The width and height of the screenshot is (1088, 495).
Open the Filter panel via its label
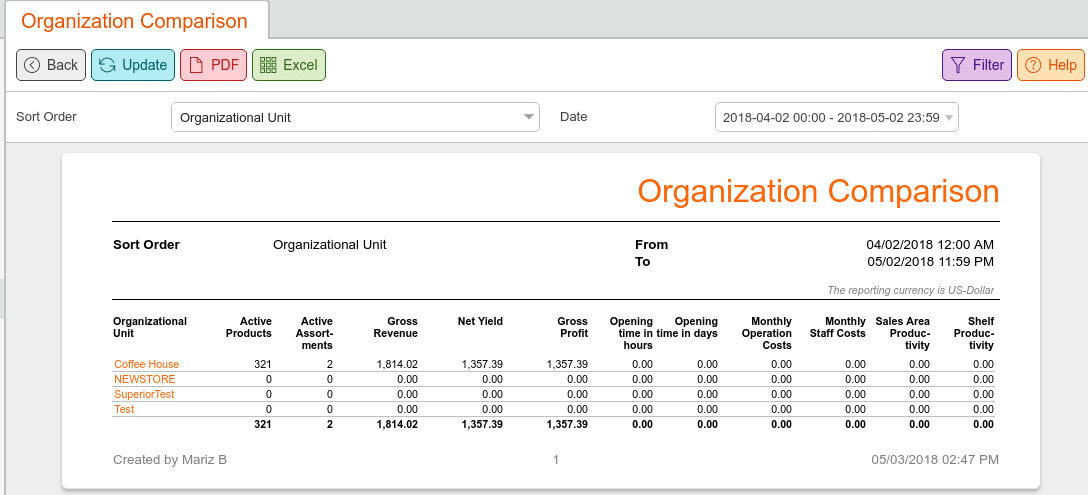tap(988, 65)
